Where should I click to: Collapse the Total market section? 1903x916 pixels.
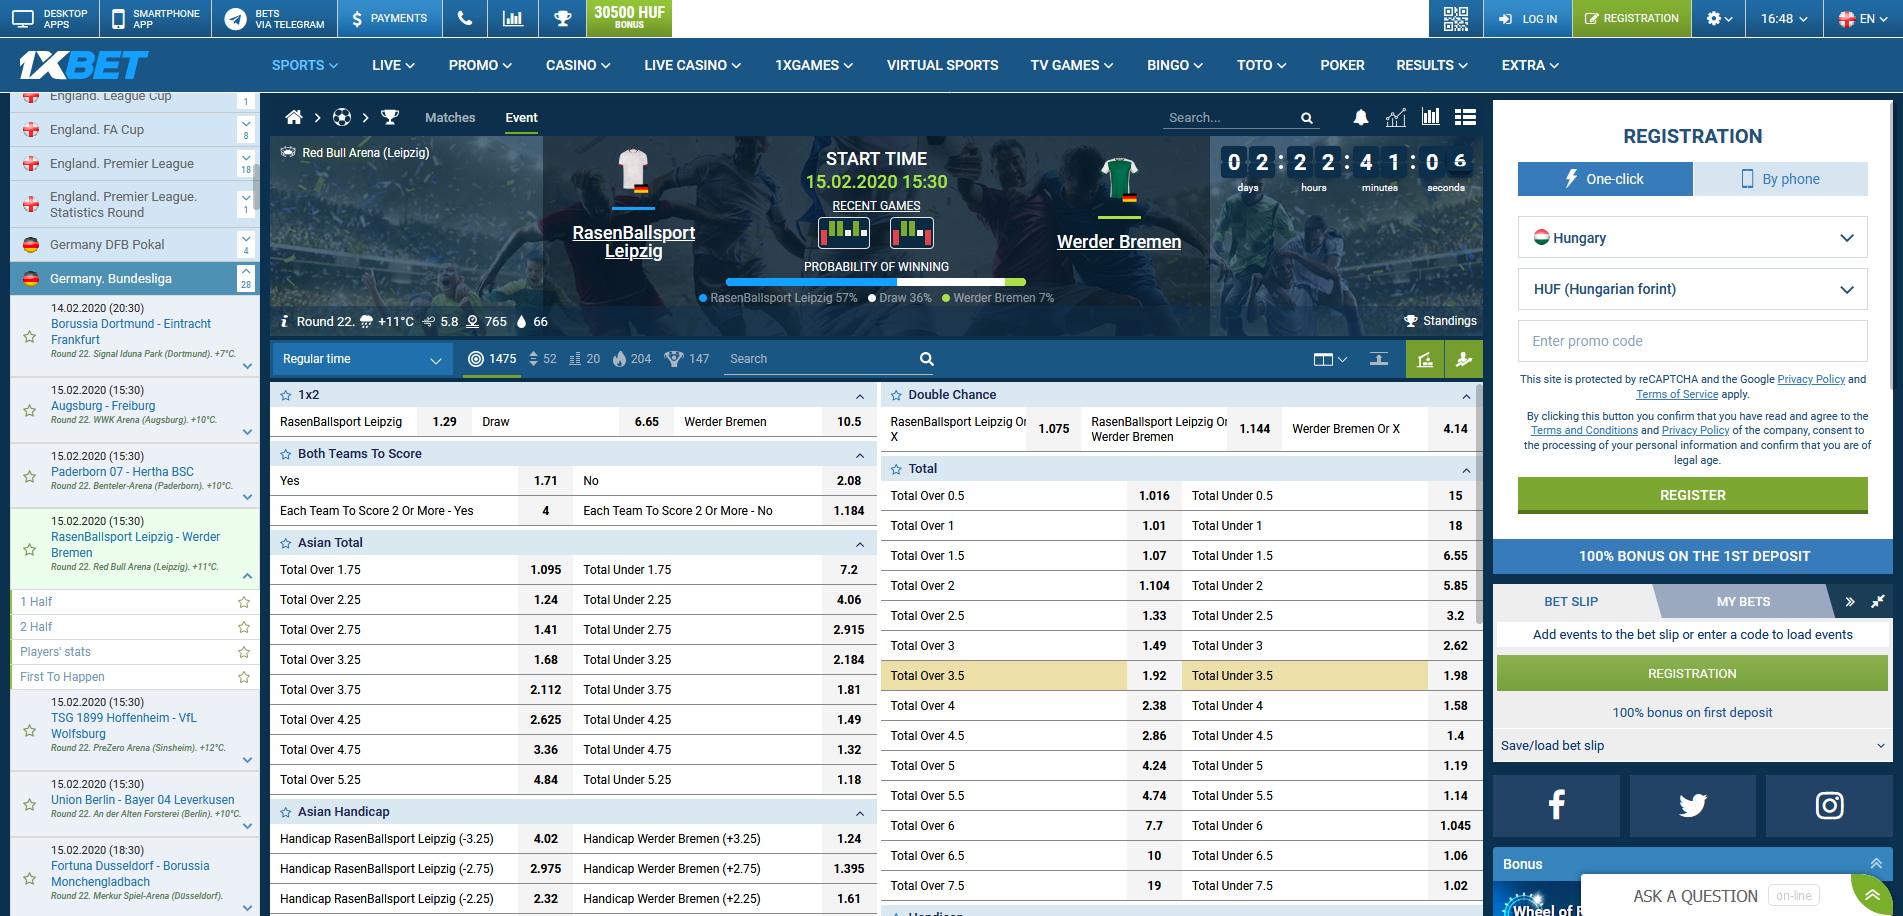(1466, 470)
